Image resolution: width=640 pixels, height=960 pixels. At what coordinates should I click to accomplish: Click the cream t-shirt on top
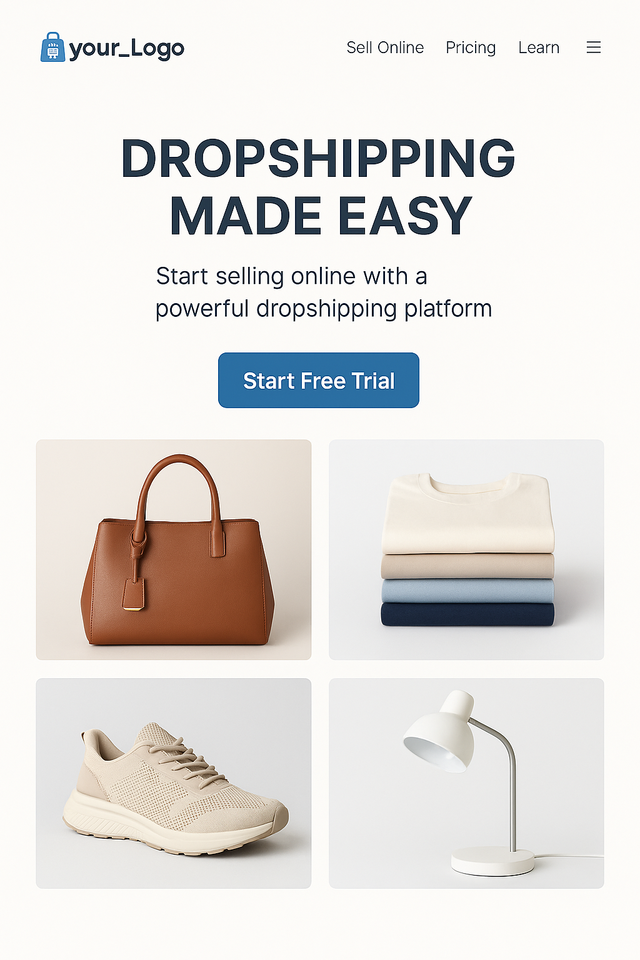[x=468, y=513]
